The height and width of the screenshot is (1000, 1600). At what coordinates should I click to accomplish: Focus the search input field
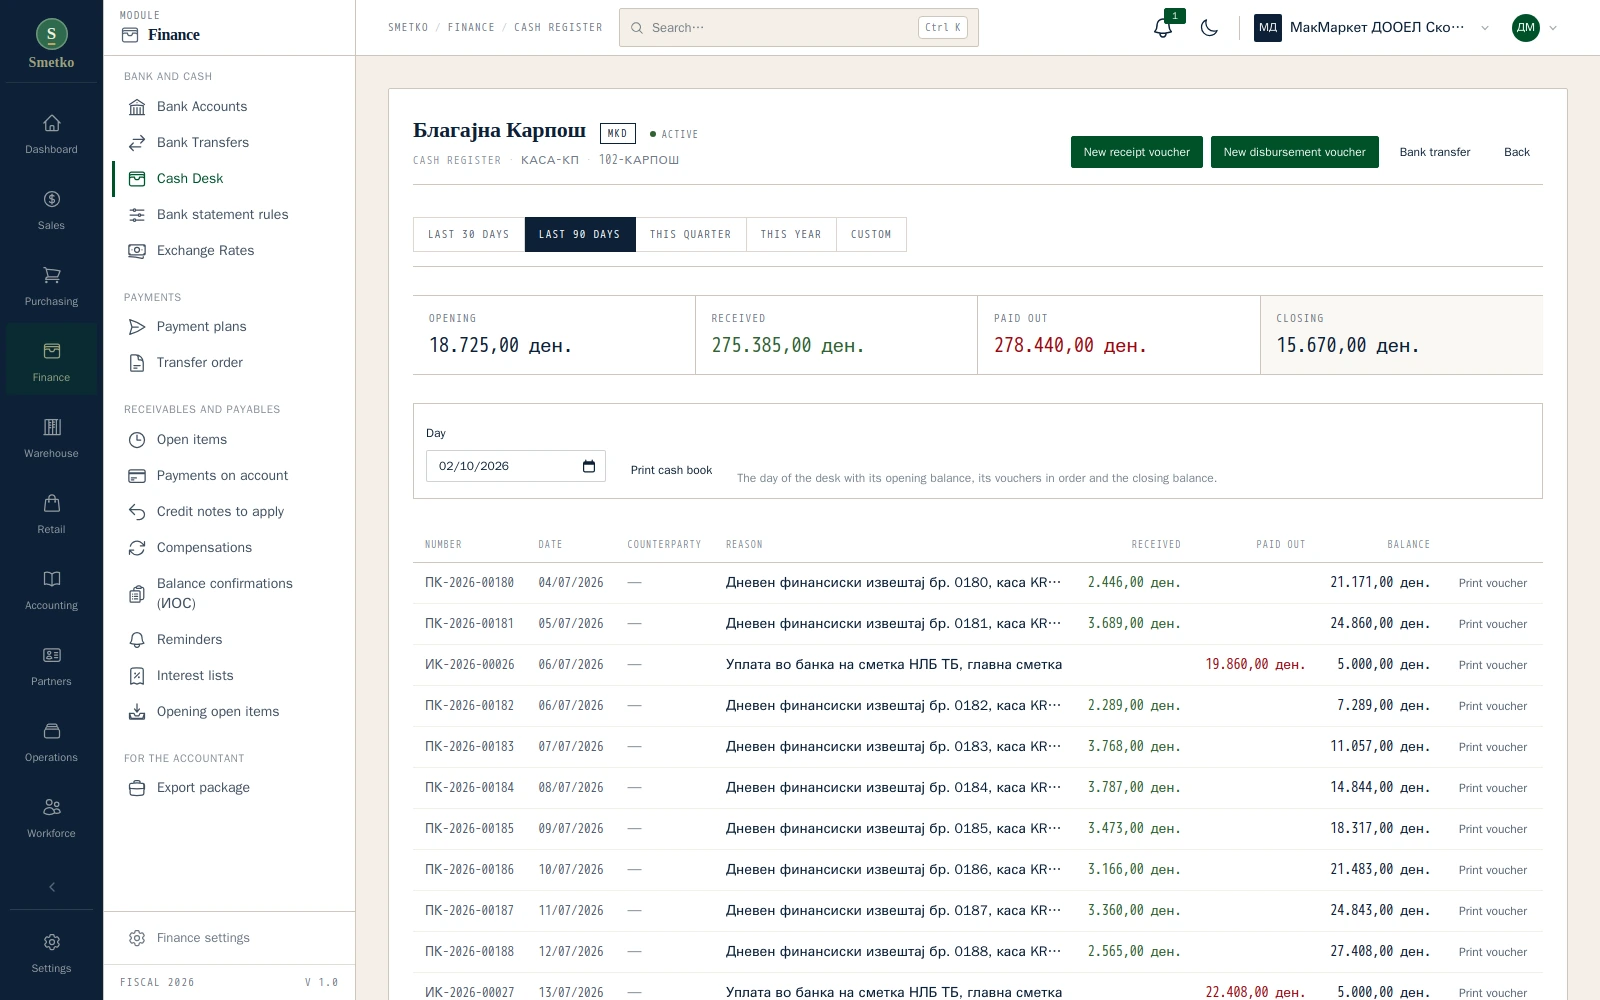pos(799,28)
